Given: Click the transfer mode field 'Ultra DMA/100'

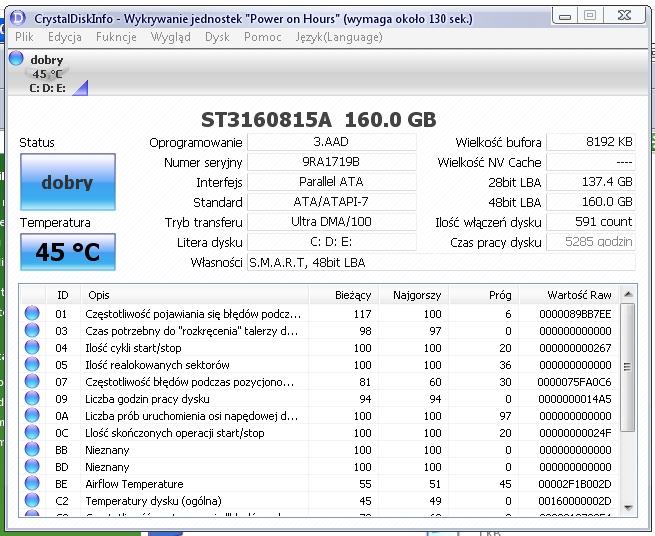Looking at the screenshot, I should [x=332, y=222].
